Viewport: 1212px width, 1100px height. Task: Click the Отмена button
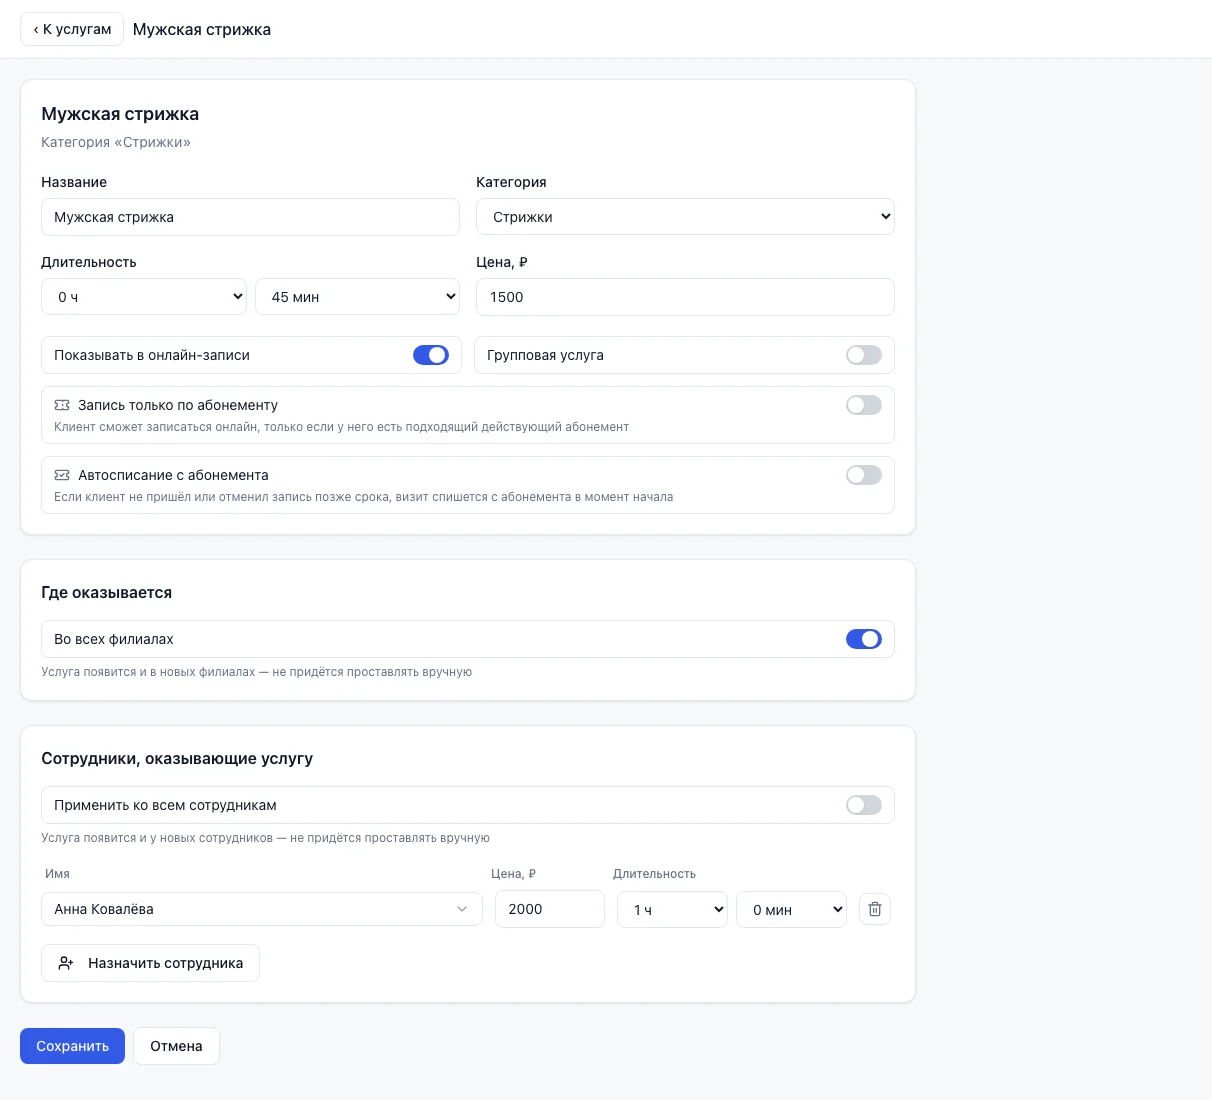tap(176, 1046)
